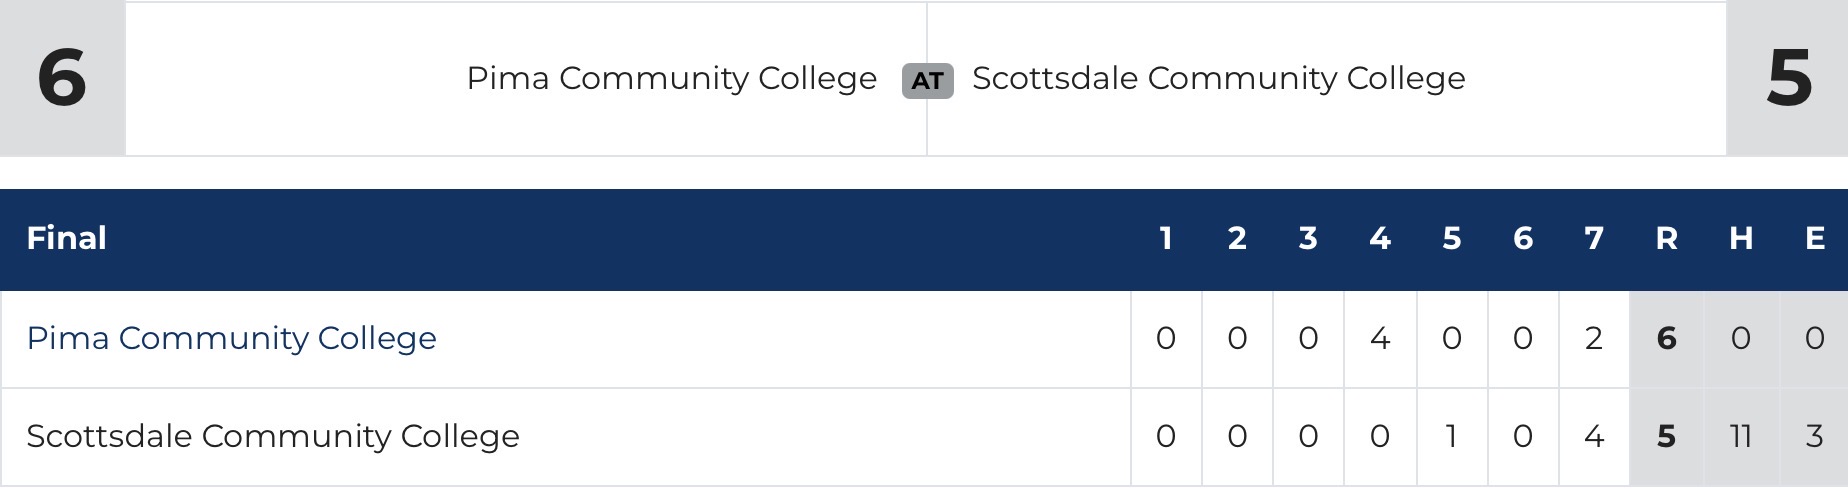Click Pima's 2 runs in seventh inning

coord(1594,339)
